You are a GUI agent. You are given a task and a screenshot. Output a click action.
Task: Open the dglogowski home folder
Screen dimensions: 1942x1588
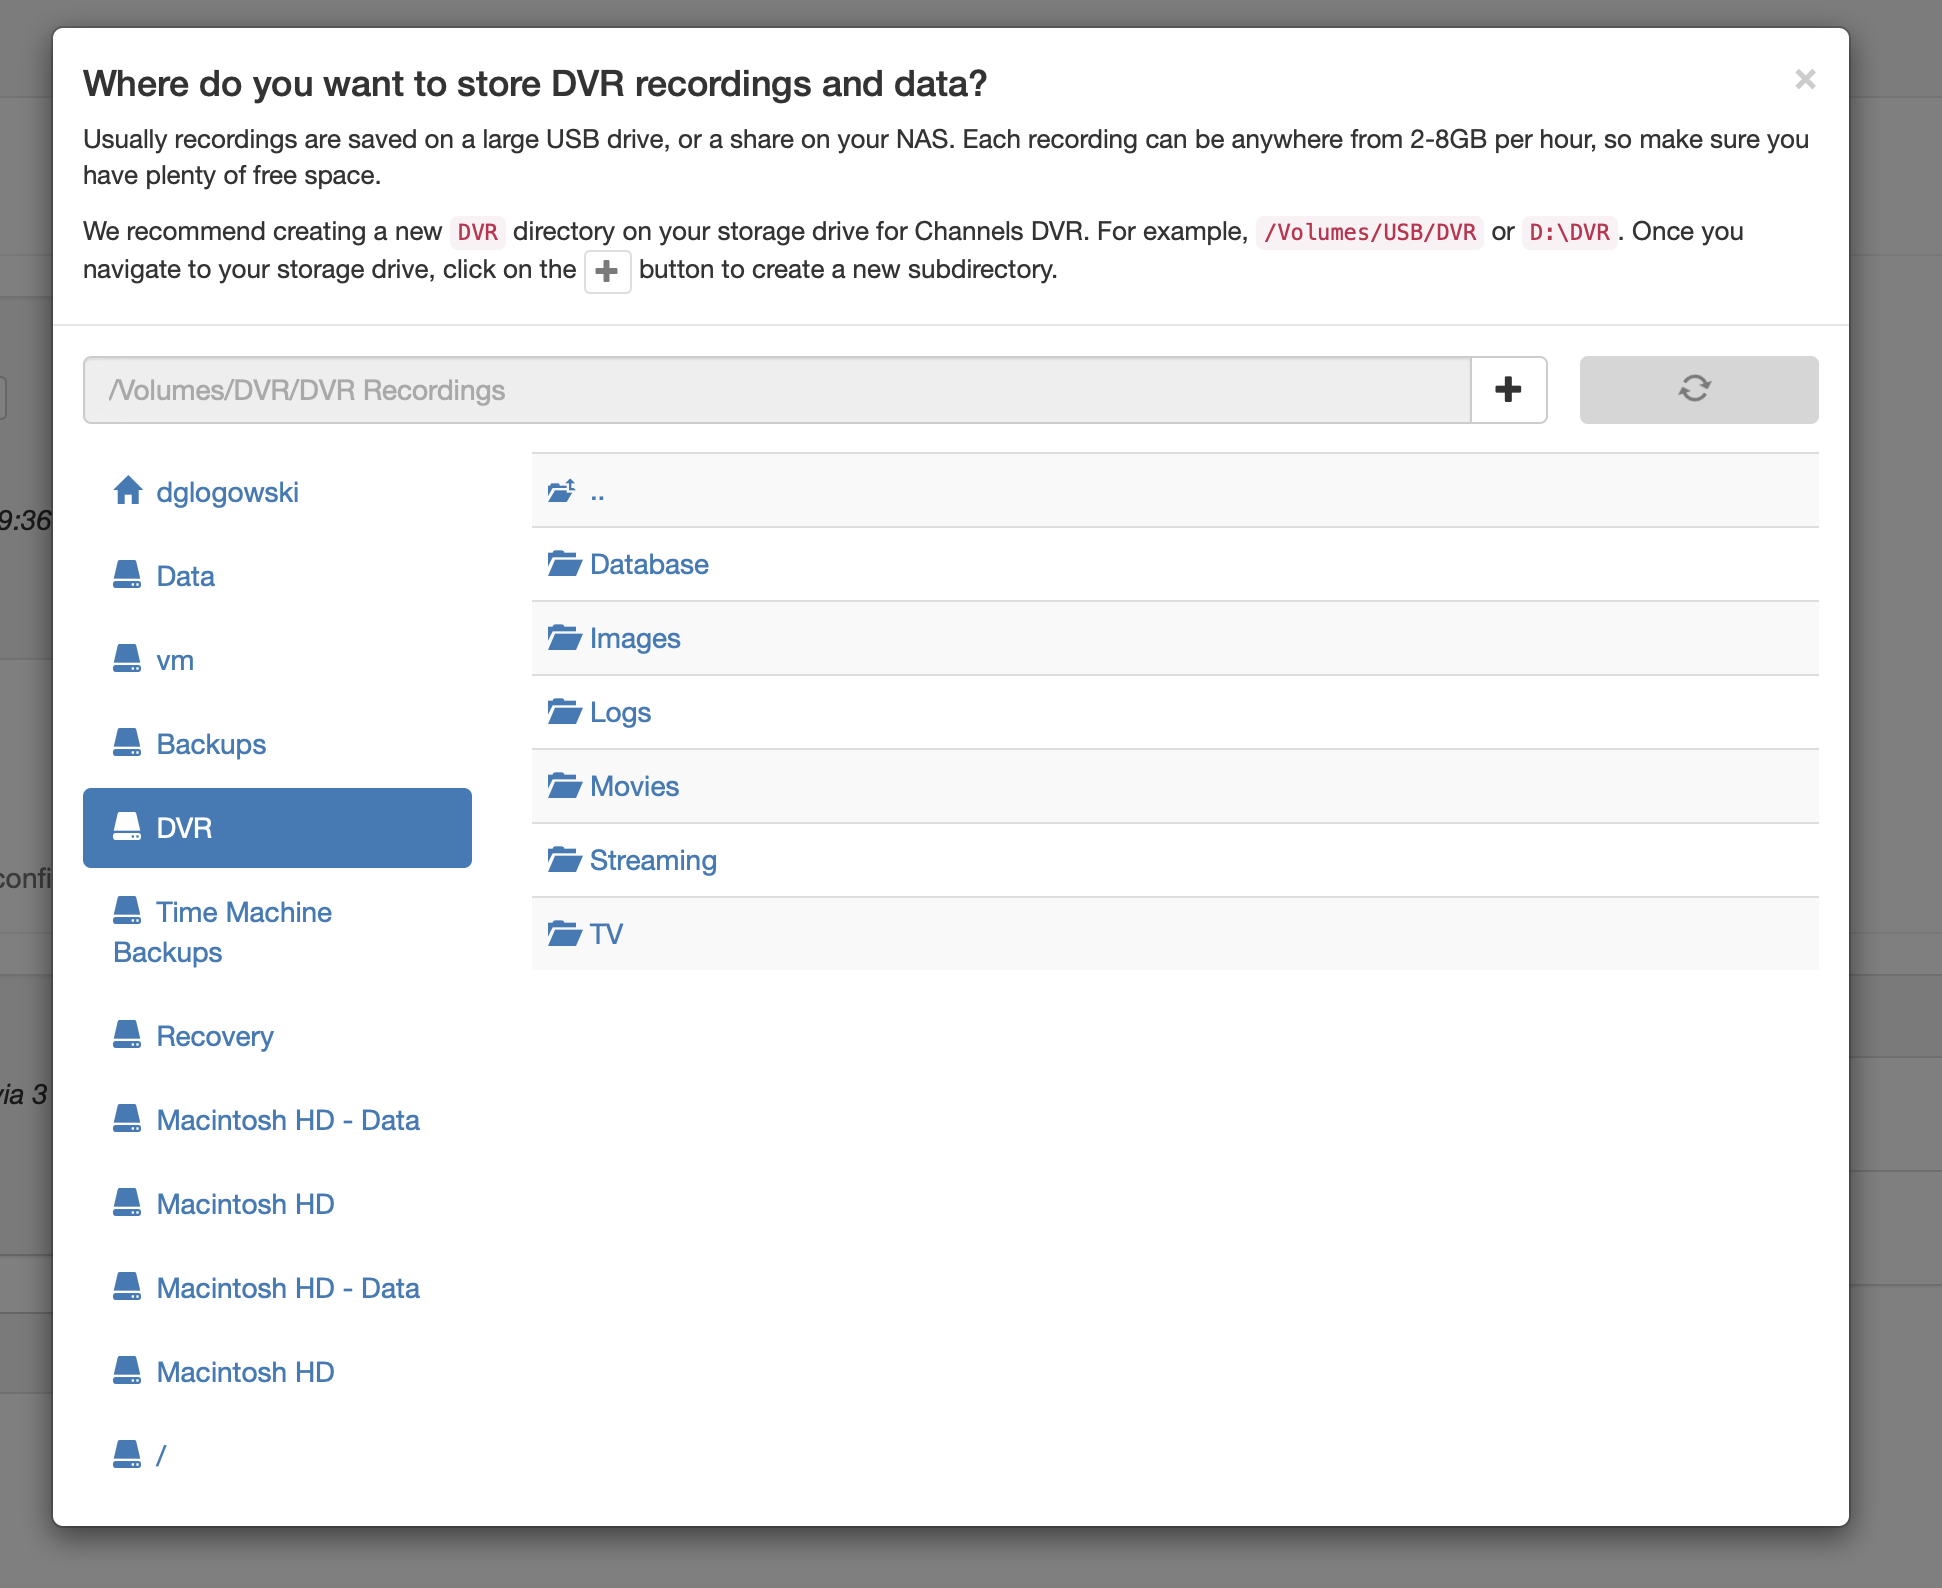click(226, 492)
